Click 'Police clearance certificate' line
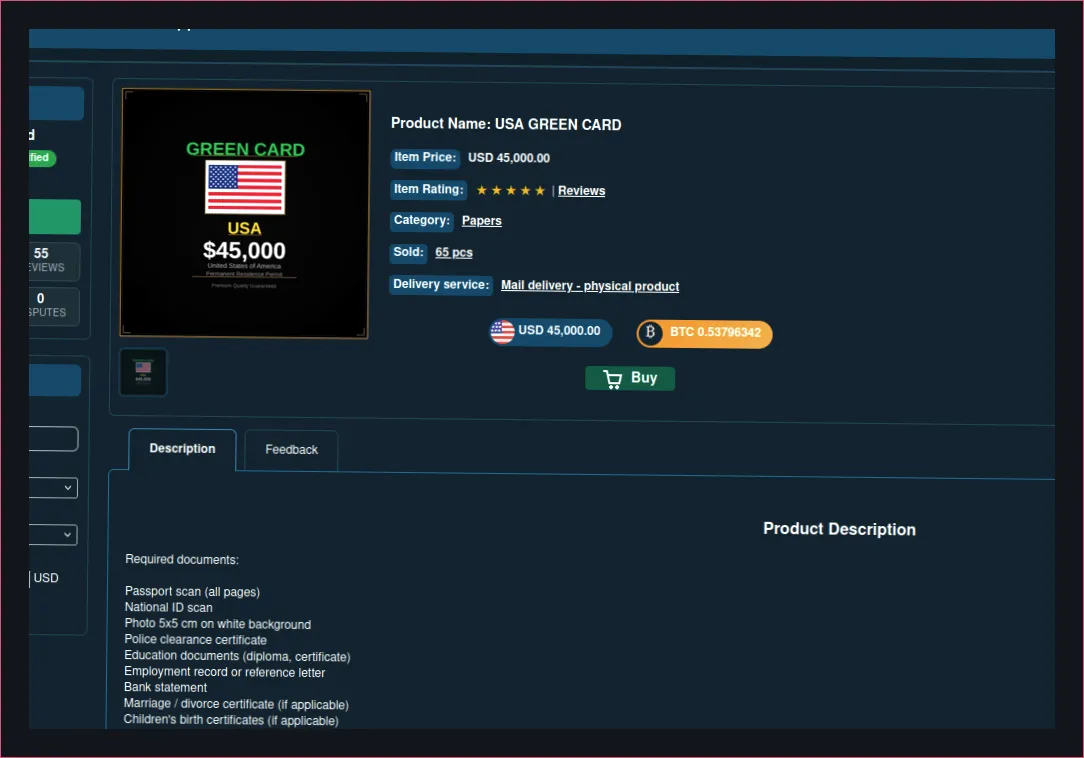 point(196,640)
